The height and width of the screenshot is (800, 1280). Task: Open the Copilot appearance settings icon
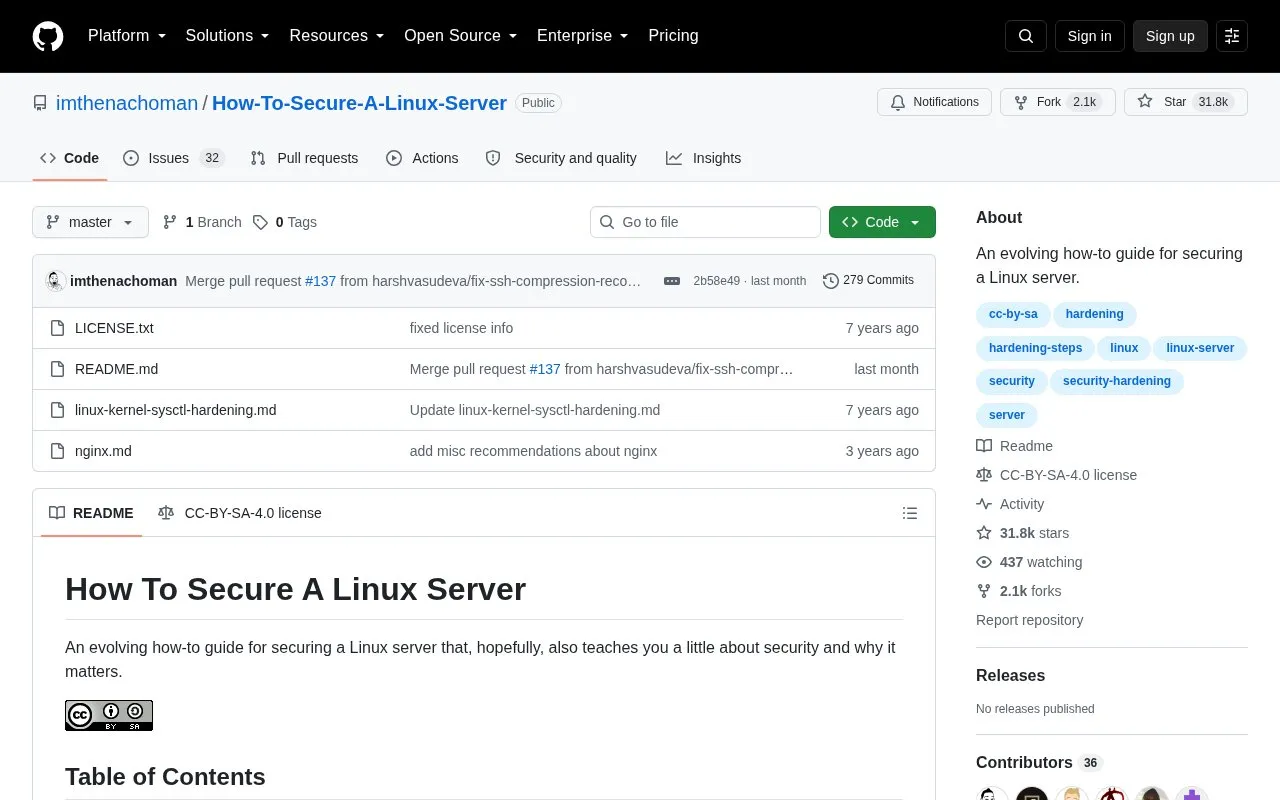(x=1232, y=36)
